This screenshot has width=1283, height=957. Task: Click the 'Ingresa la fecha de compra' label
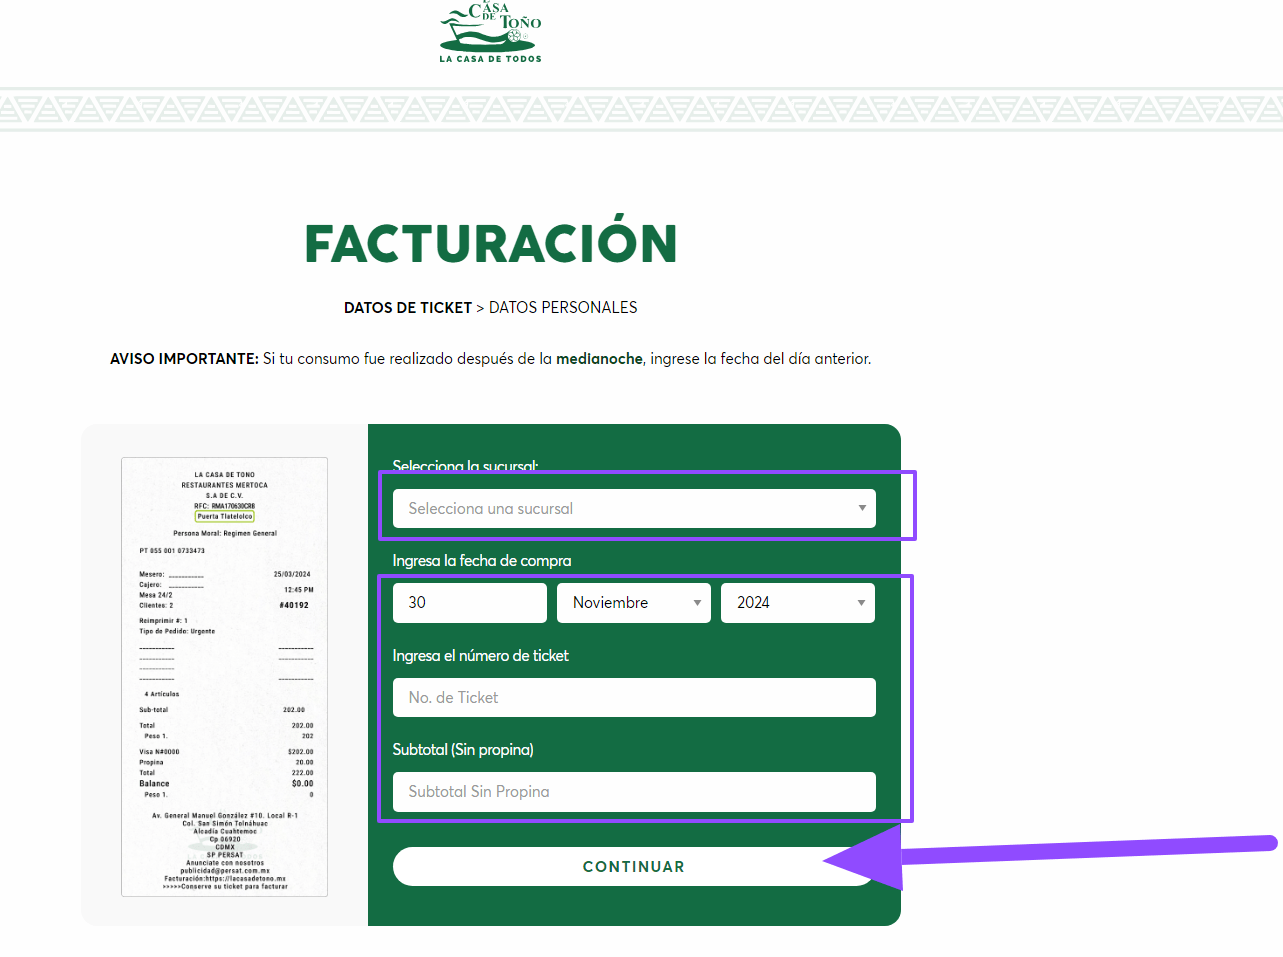tap(481, 561)
